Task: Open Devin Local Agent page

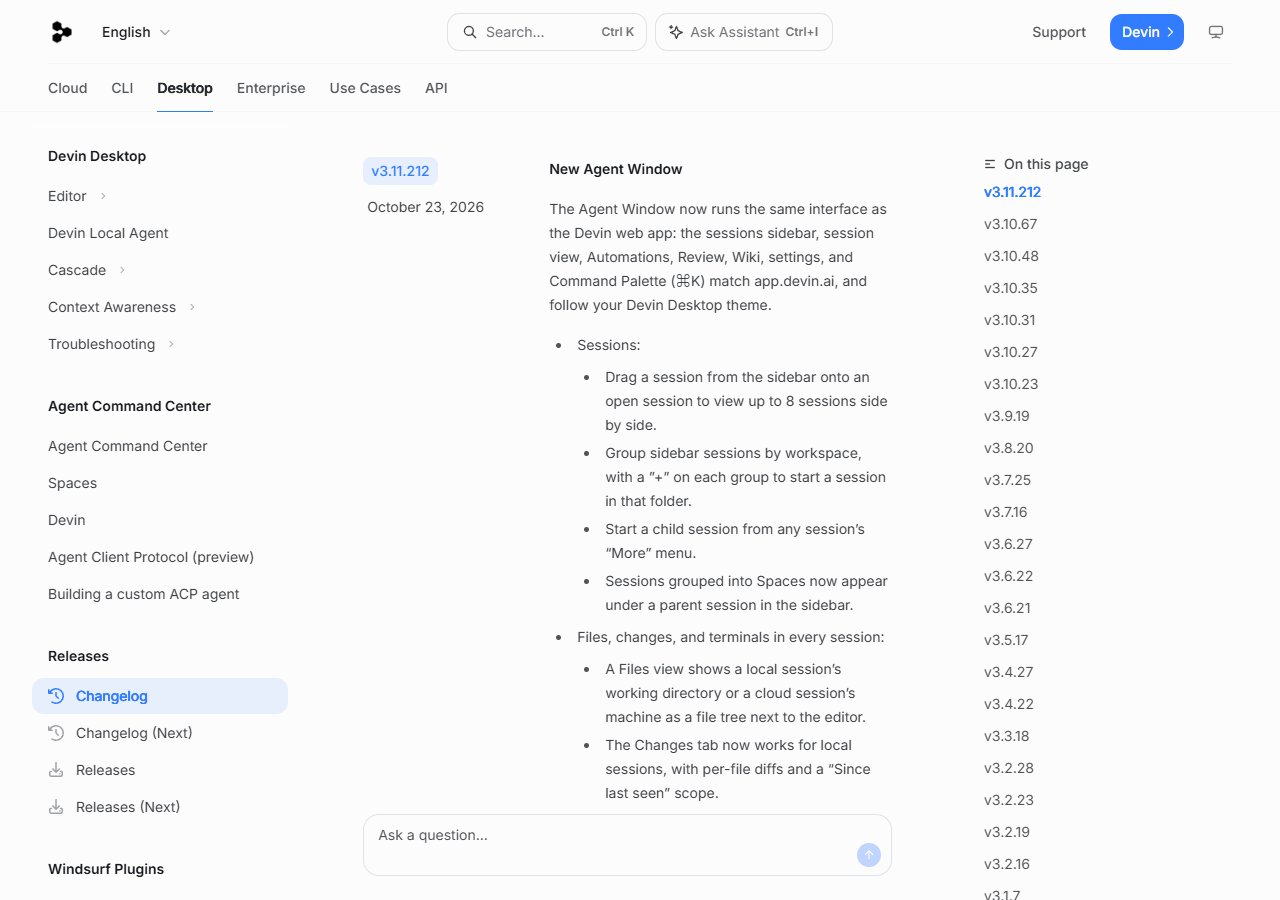Action: 108,233
